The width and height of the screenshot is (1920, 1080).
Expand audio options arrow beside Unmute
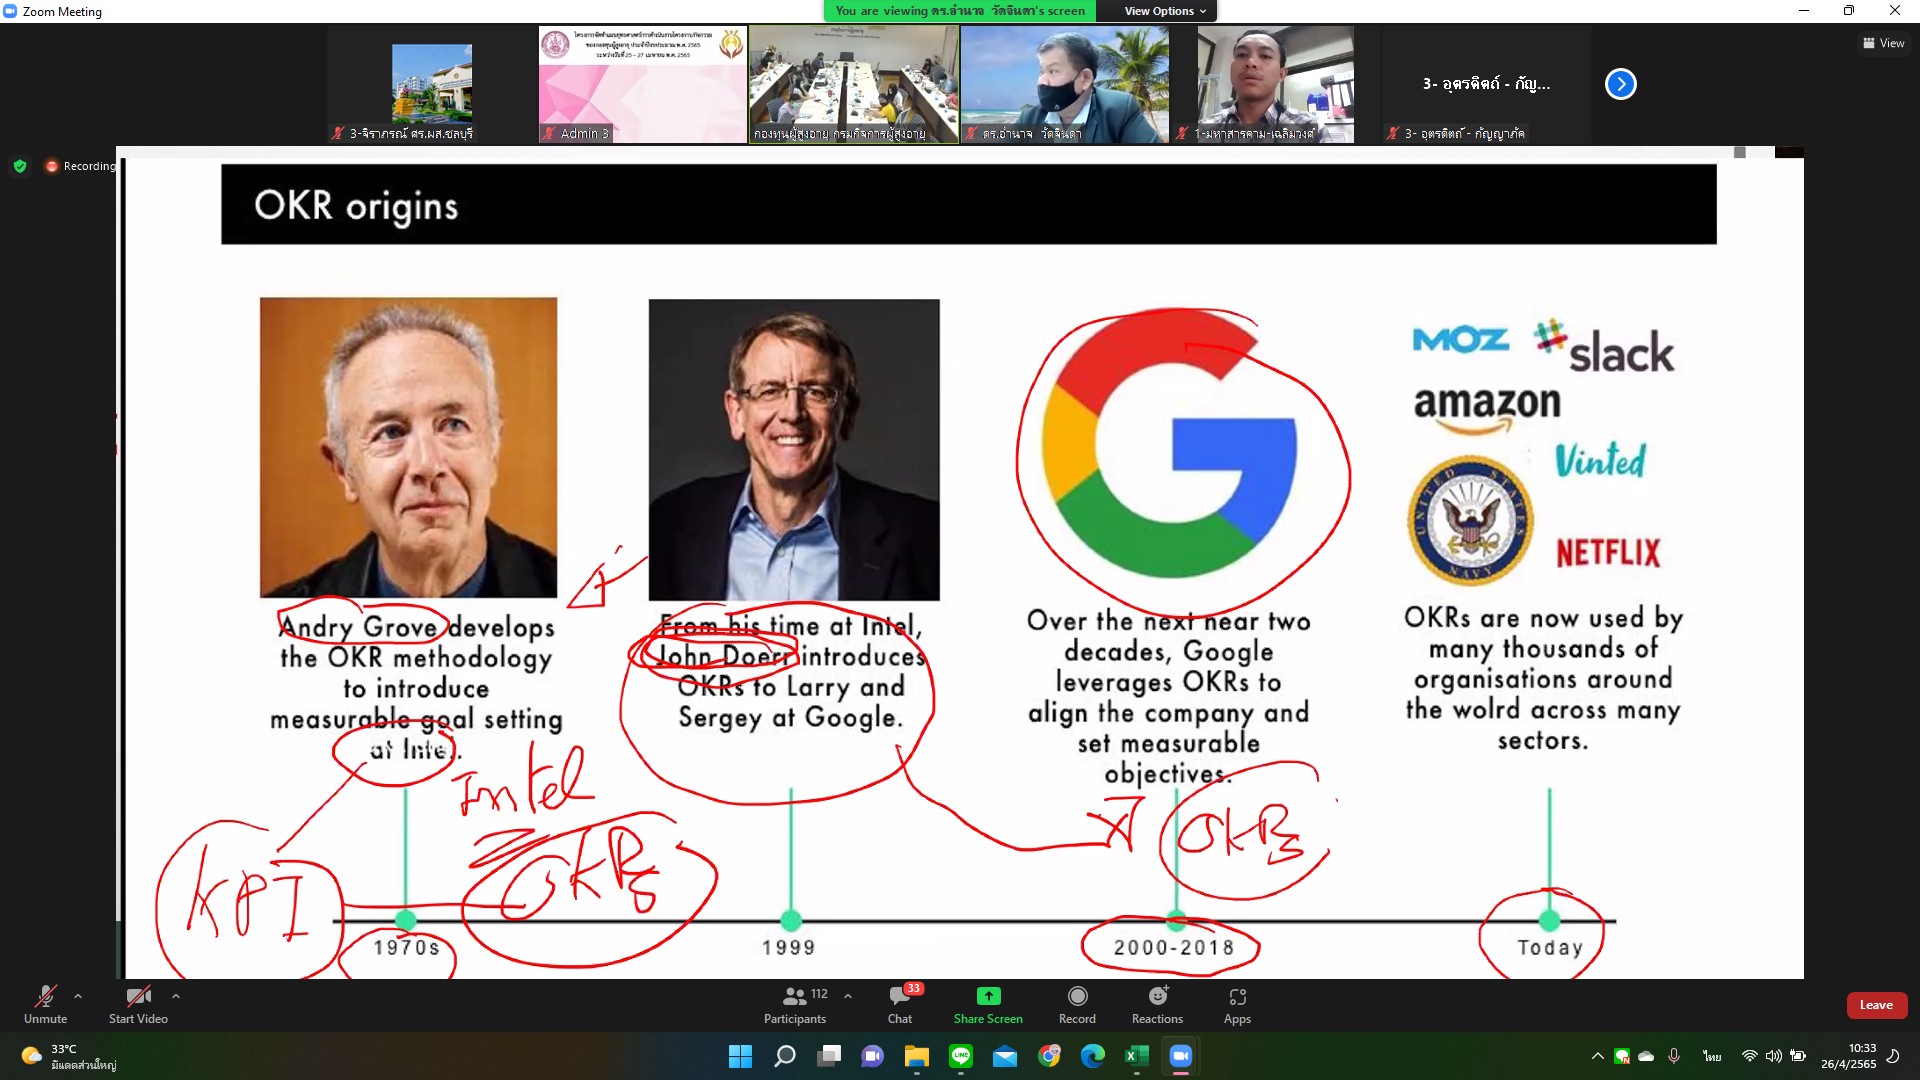(78, 996)
